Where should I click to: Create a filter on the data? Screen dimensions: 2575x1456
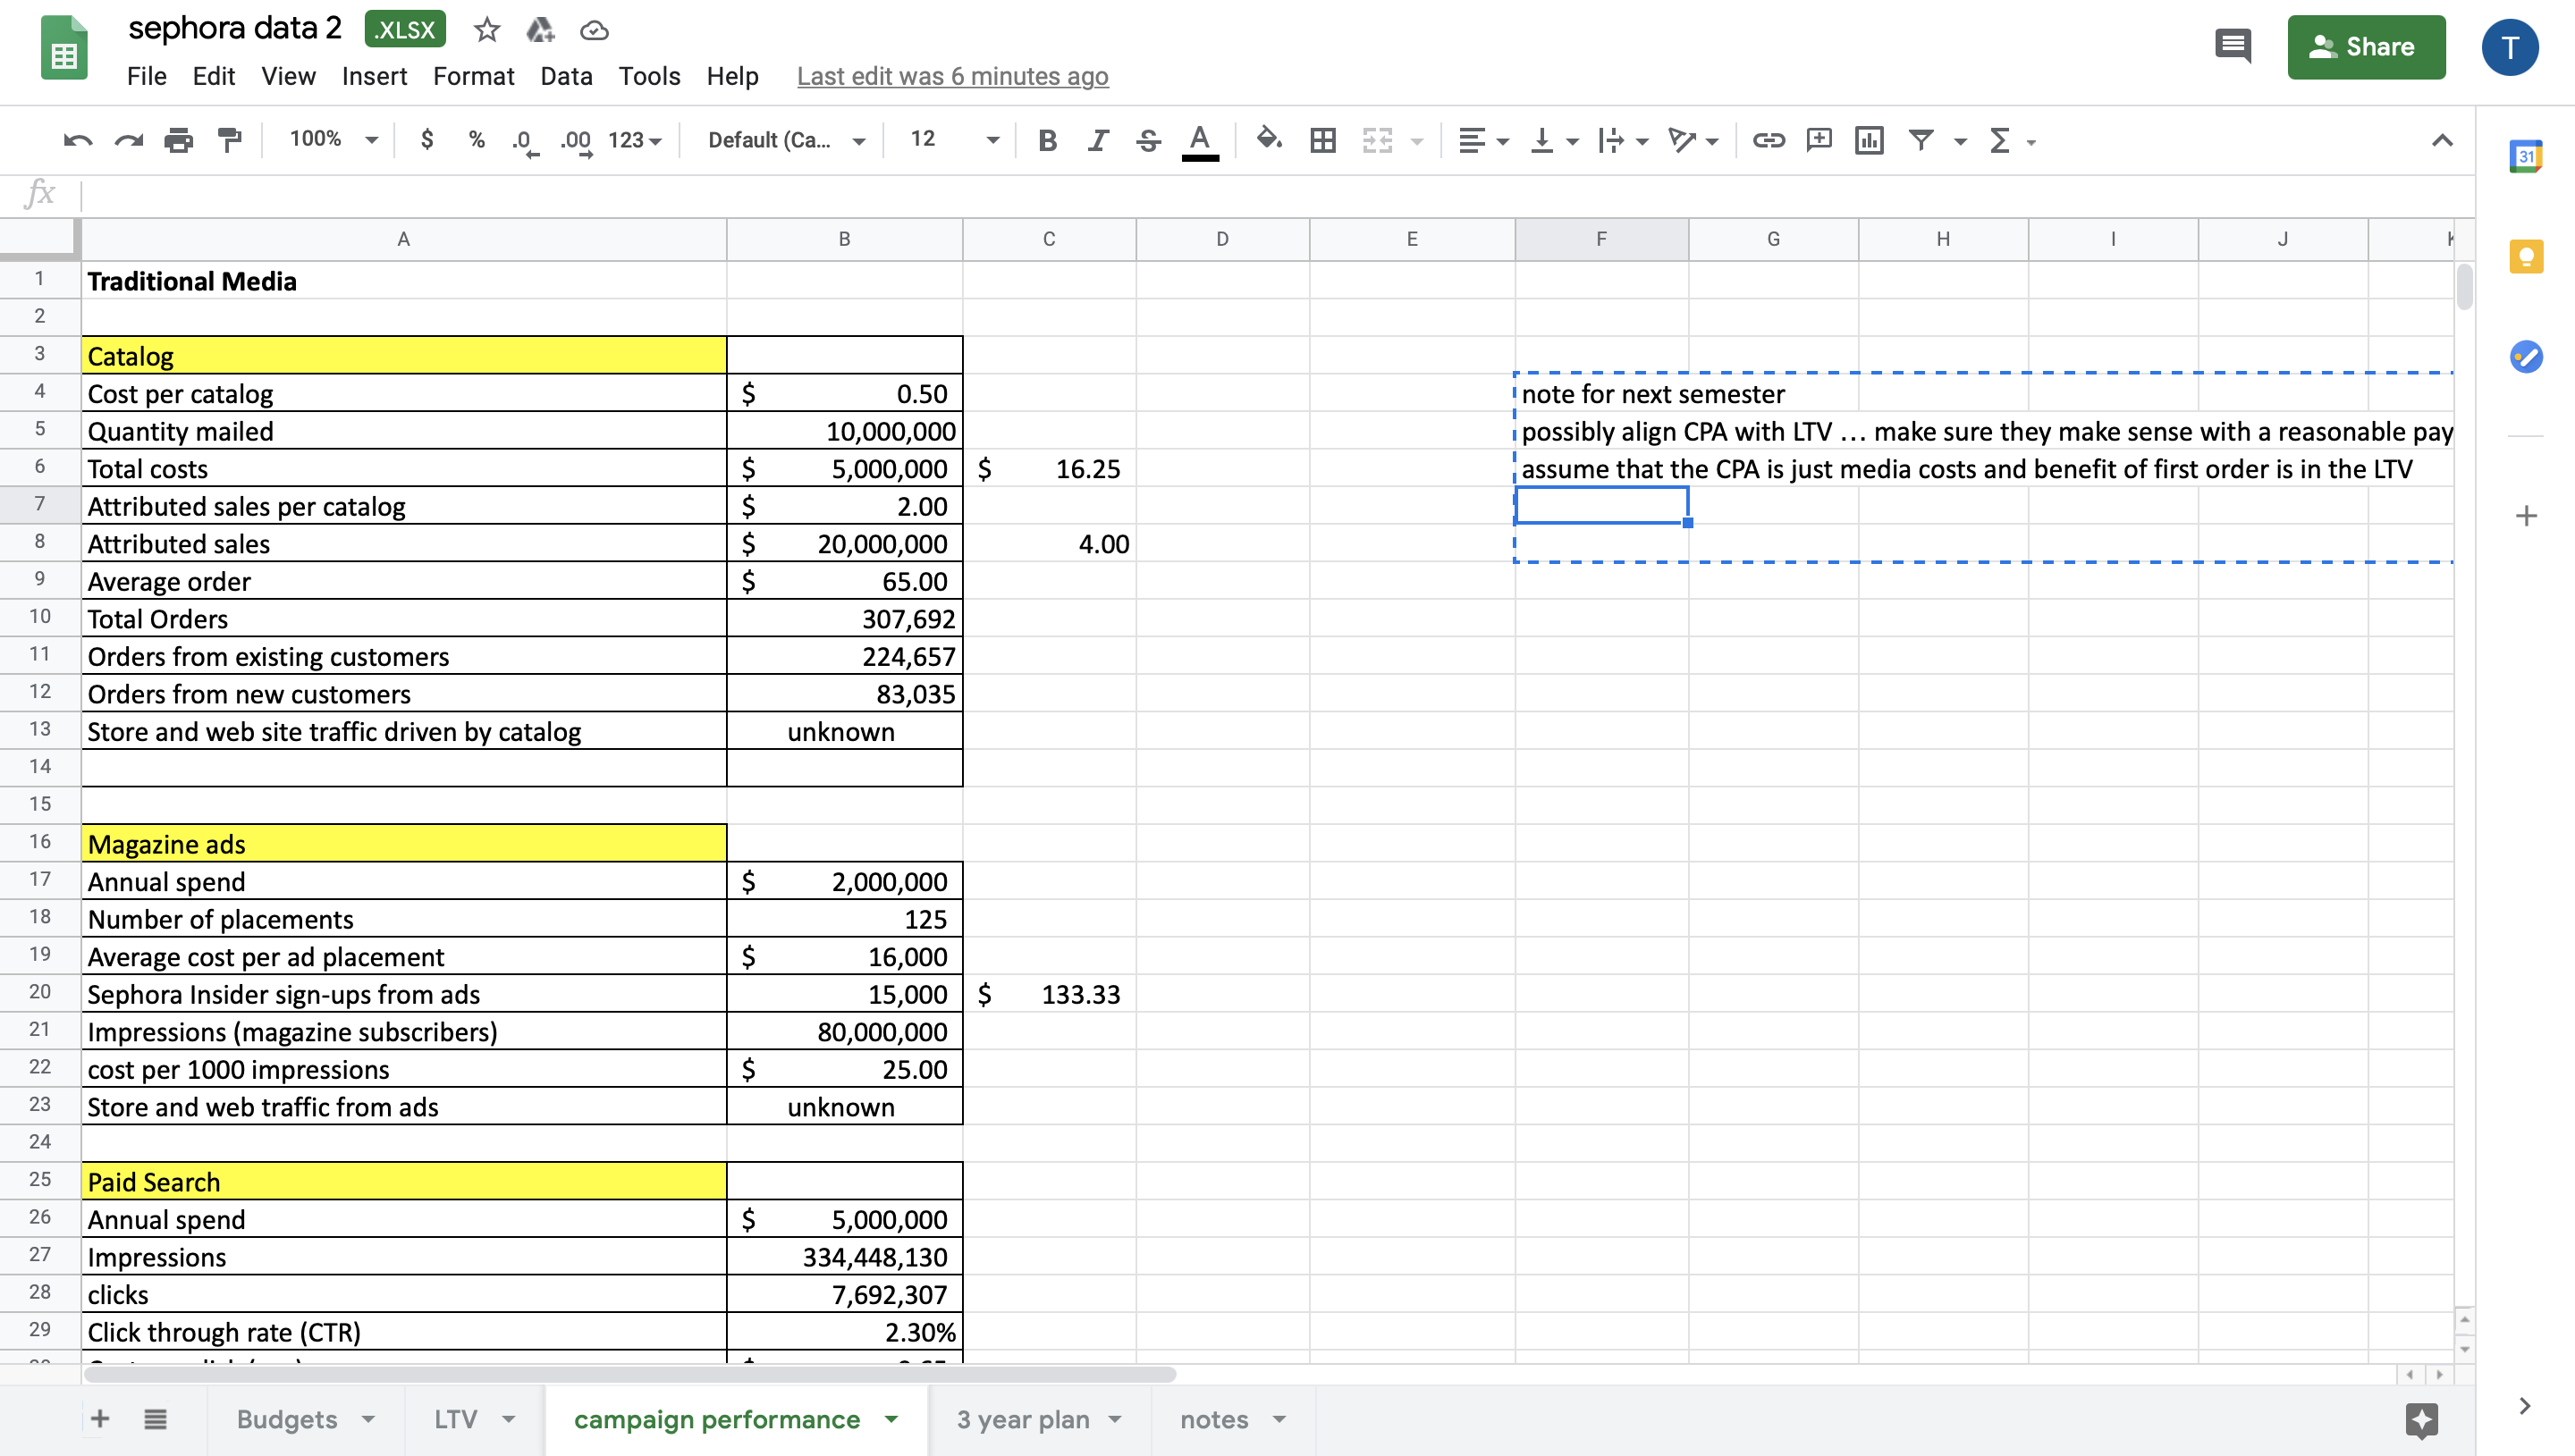click(1920, 141)
